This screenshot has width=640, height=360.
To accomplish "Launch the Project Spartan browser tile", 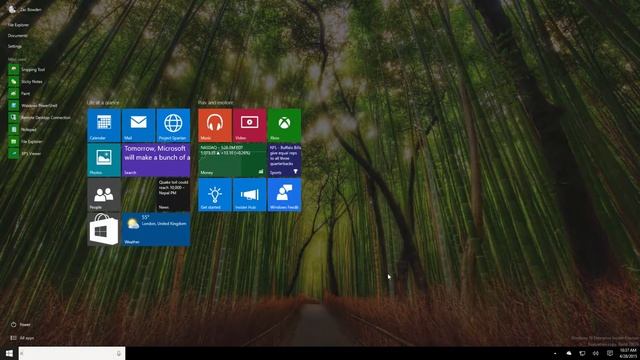I will click(x=173, y=125).
